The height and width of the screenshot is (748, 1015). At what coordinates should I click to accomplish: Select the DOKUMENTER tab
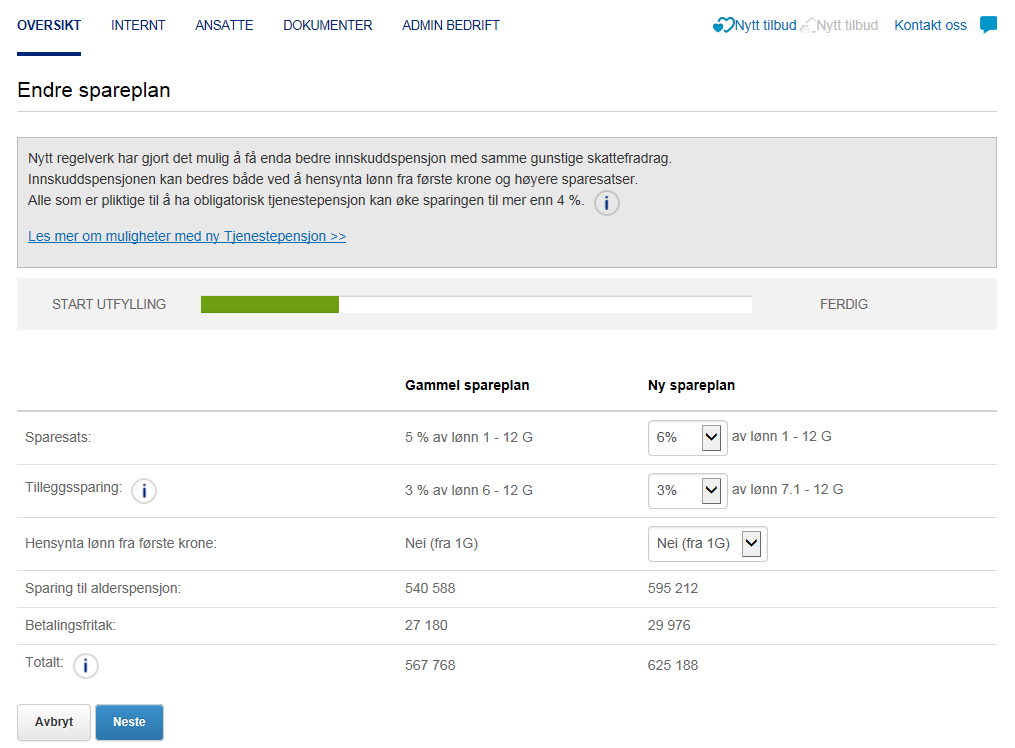(327, 25)
